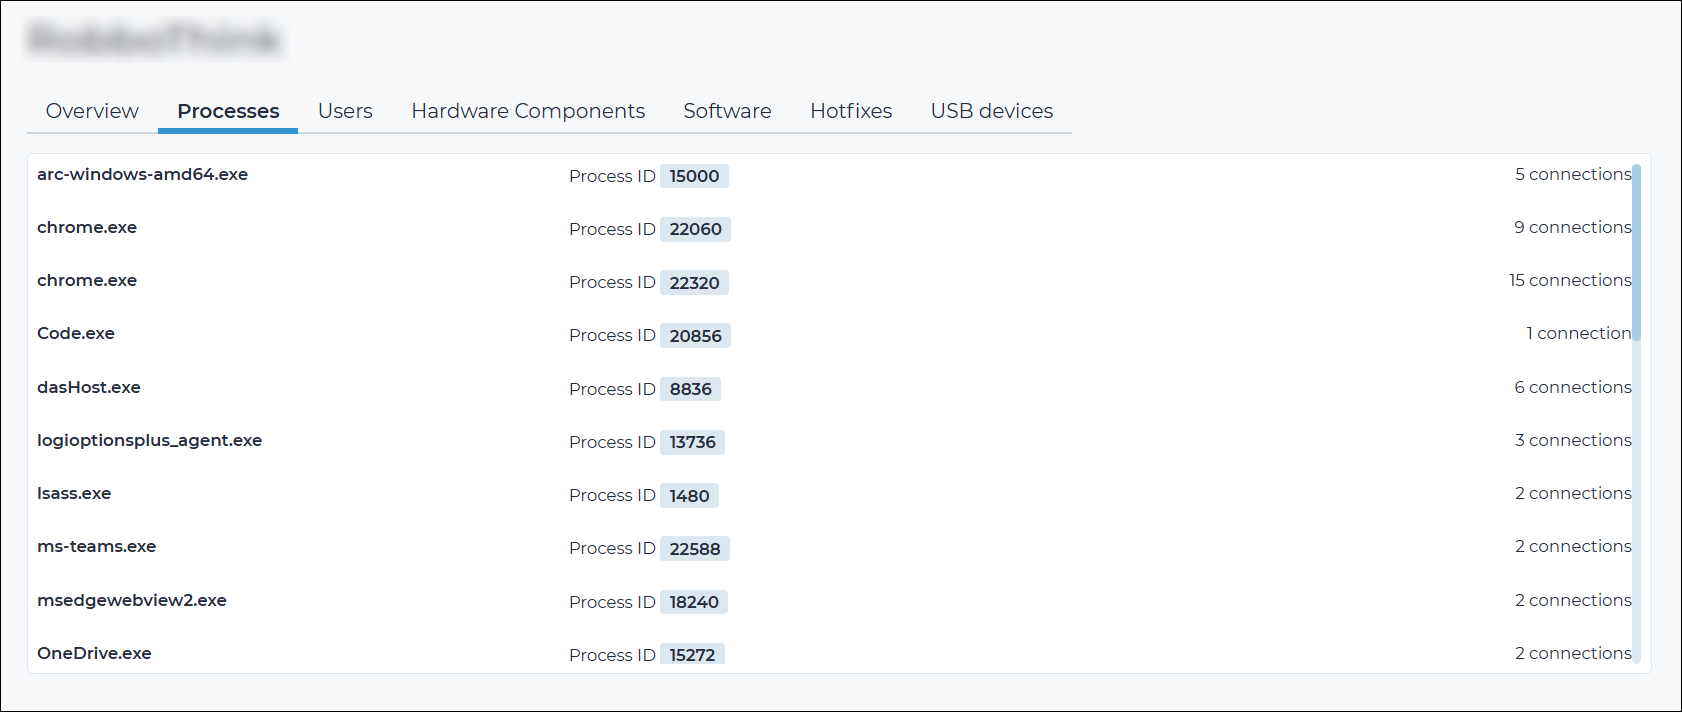Click chrome.exe with Process ID 22060
1682x712 pixels.
pyautogui.click(x=87, y=227)
